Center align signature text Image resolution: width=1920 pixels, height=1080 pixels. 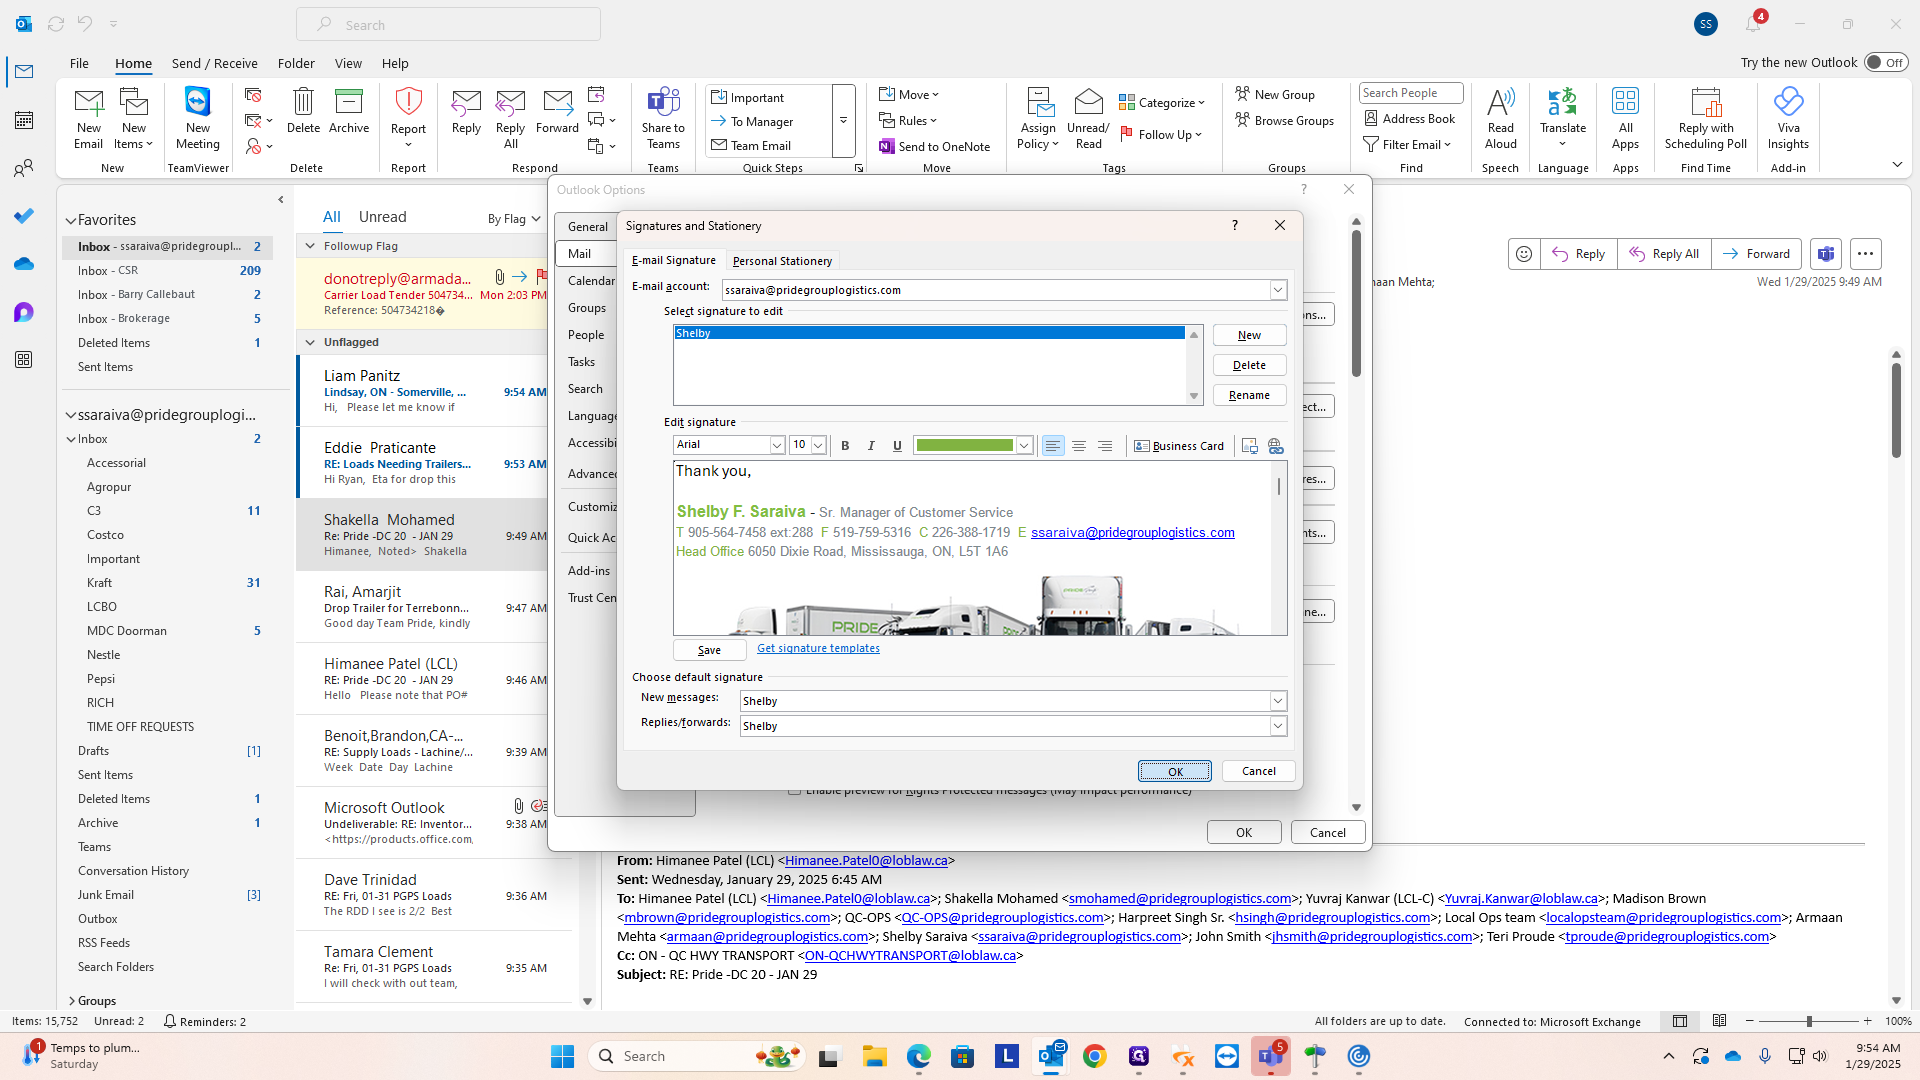(1079, 446)
